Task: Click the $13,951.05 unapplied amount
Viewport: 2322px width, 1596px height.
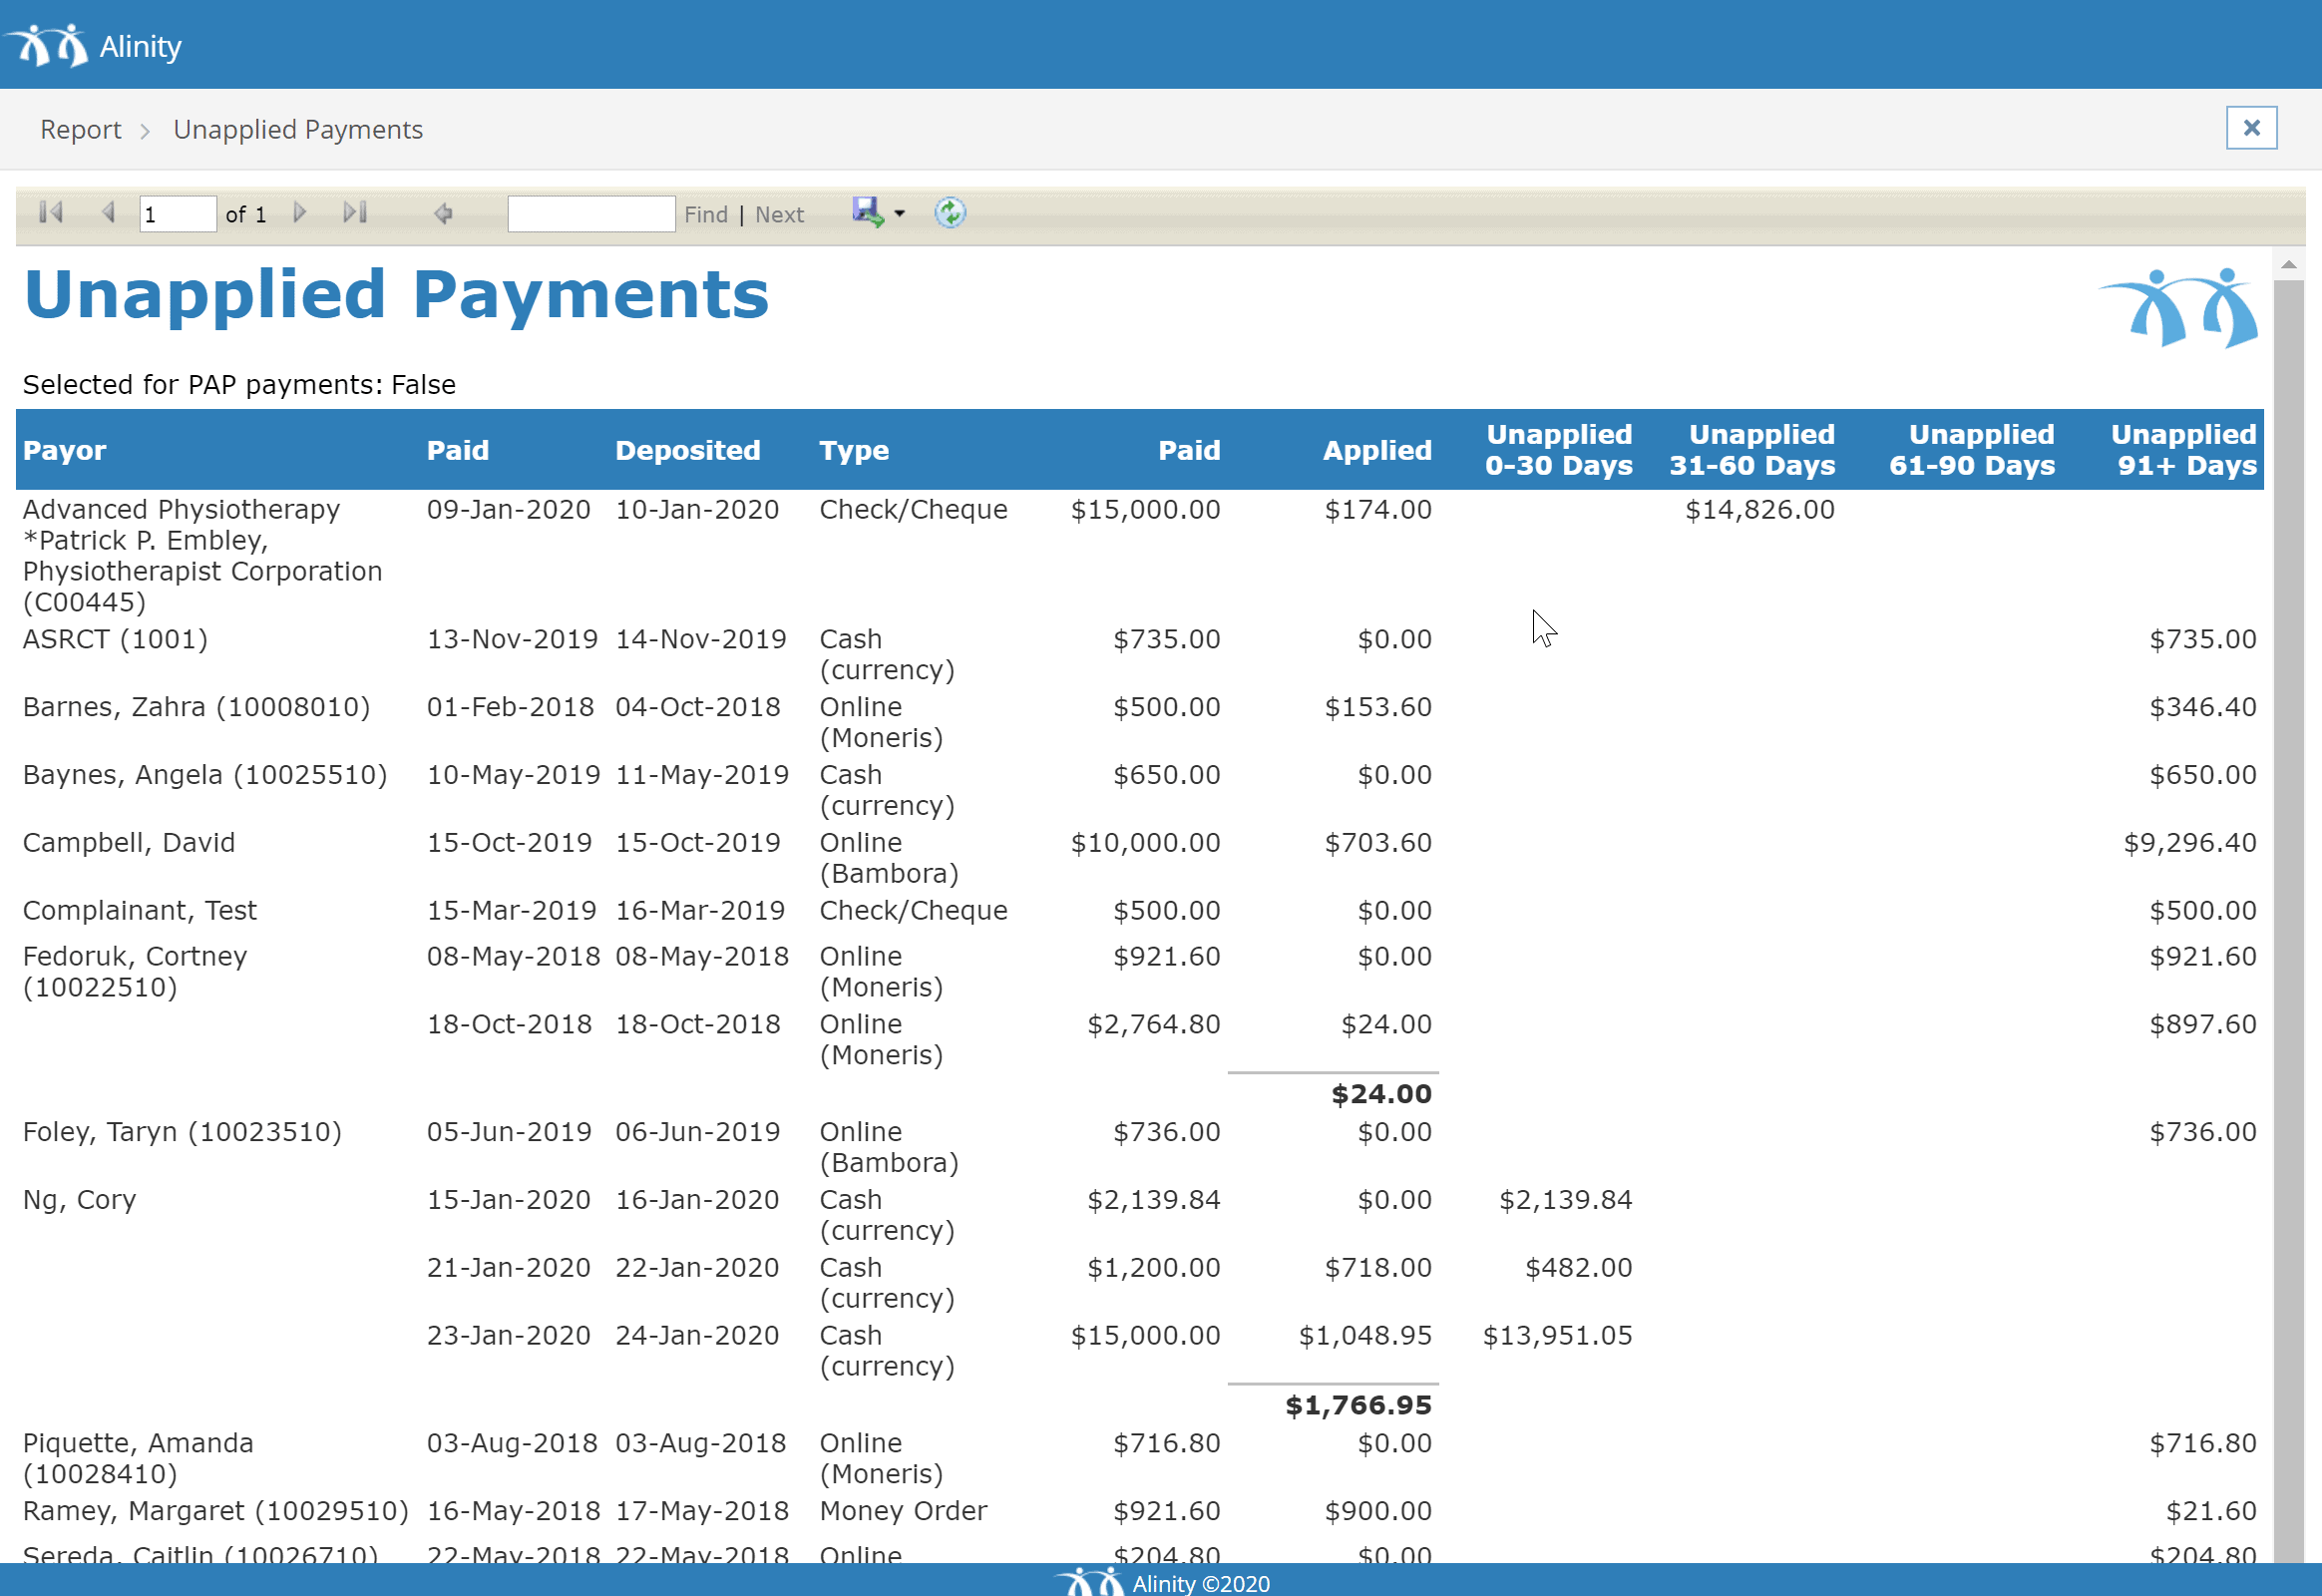Action: point(1557,1336)
